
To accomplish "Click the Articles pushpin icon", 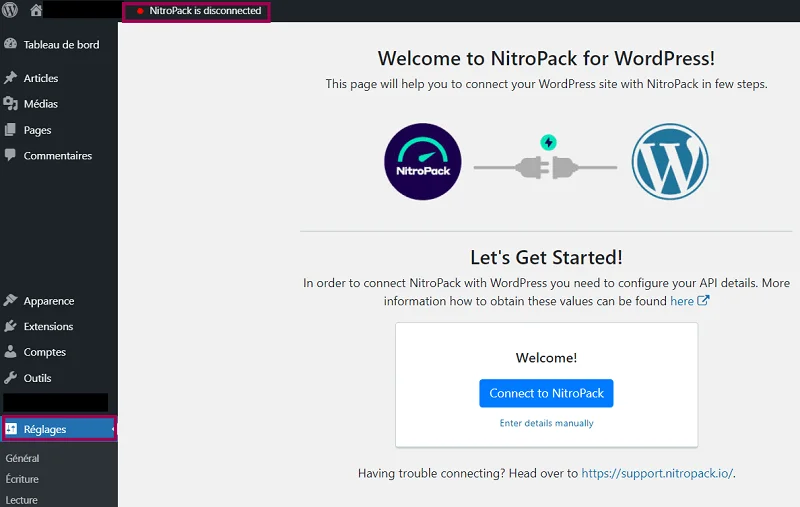I will click(10, 78).
